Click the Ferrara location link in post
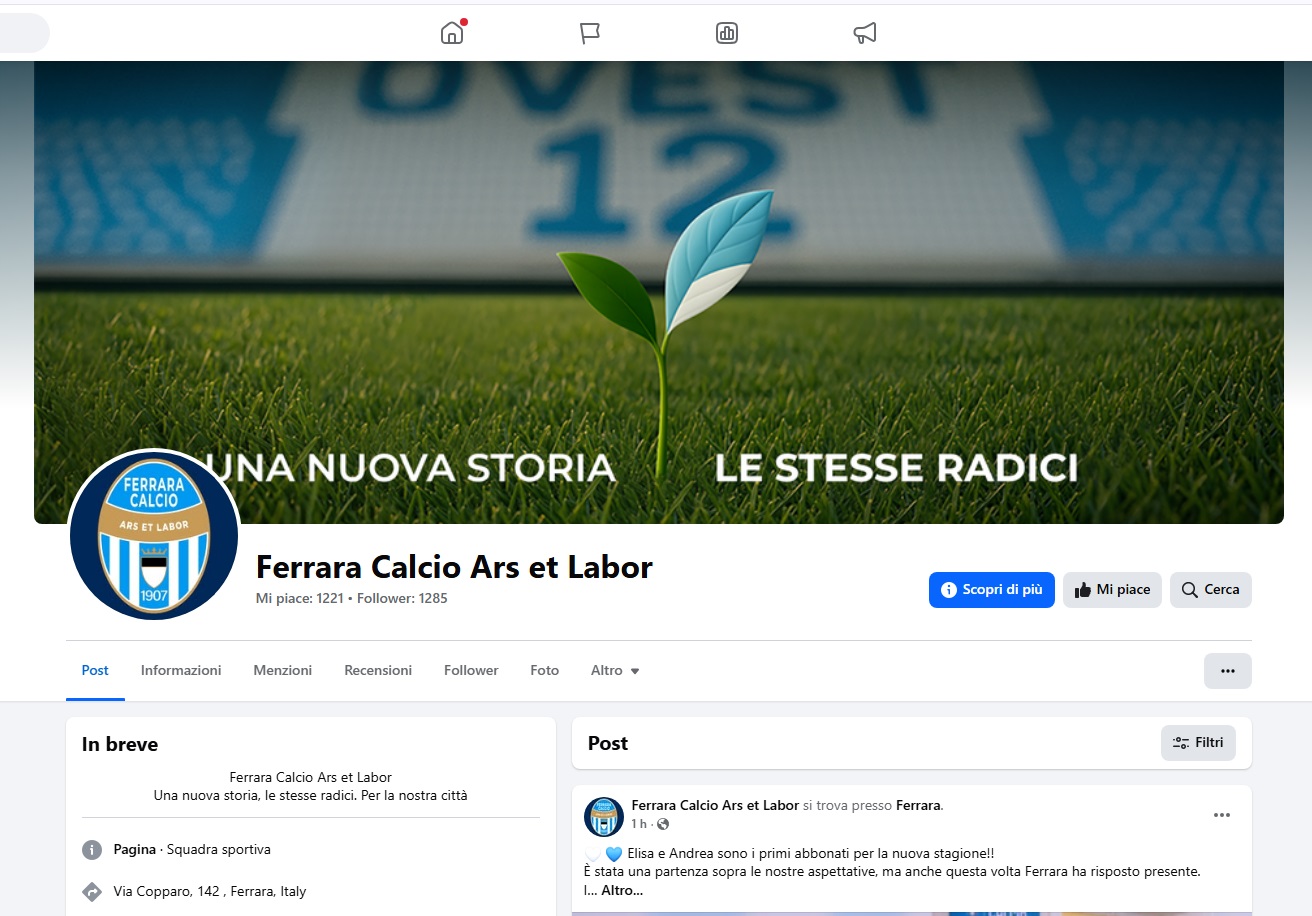This screenshot has height=916, width=1312. click(918, 805)
